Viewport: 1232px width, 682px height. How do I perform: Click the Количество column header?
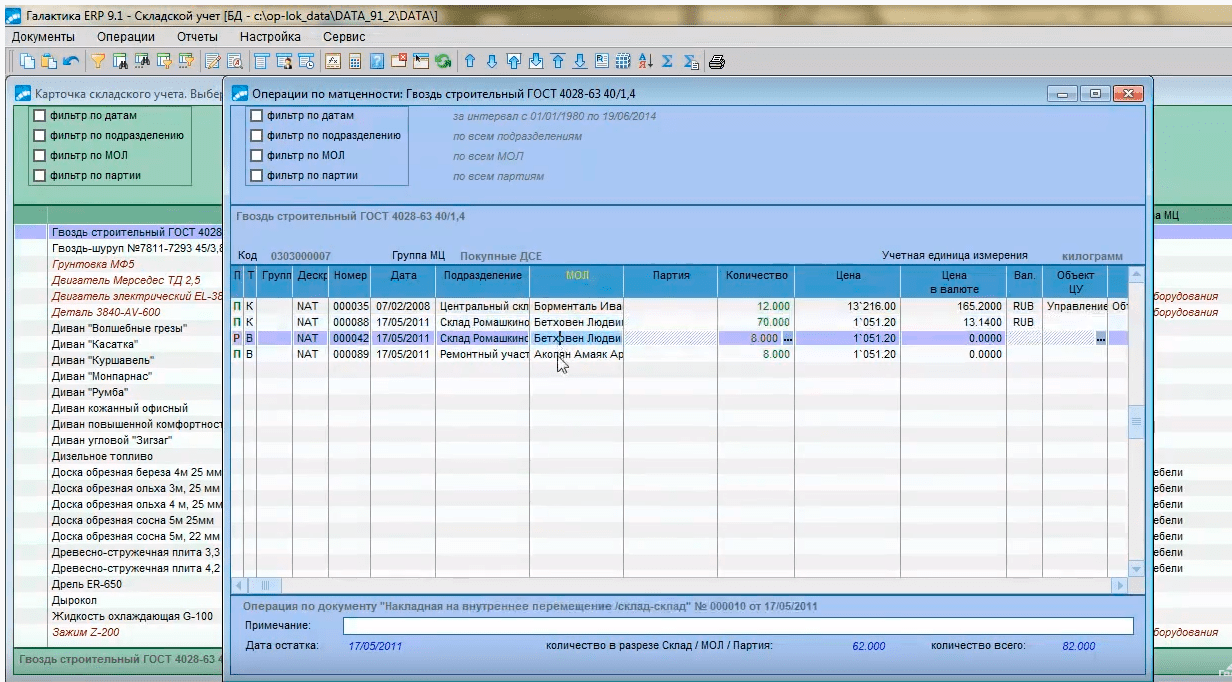(x=757, y=275)
